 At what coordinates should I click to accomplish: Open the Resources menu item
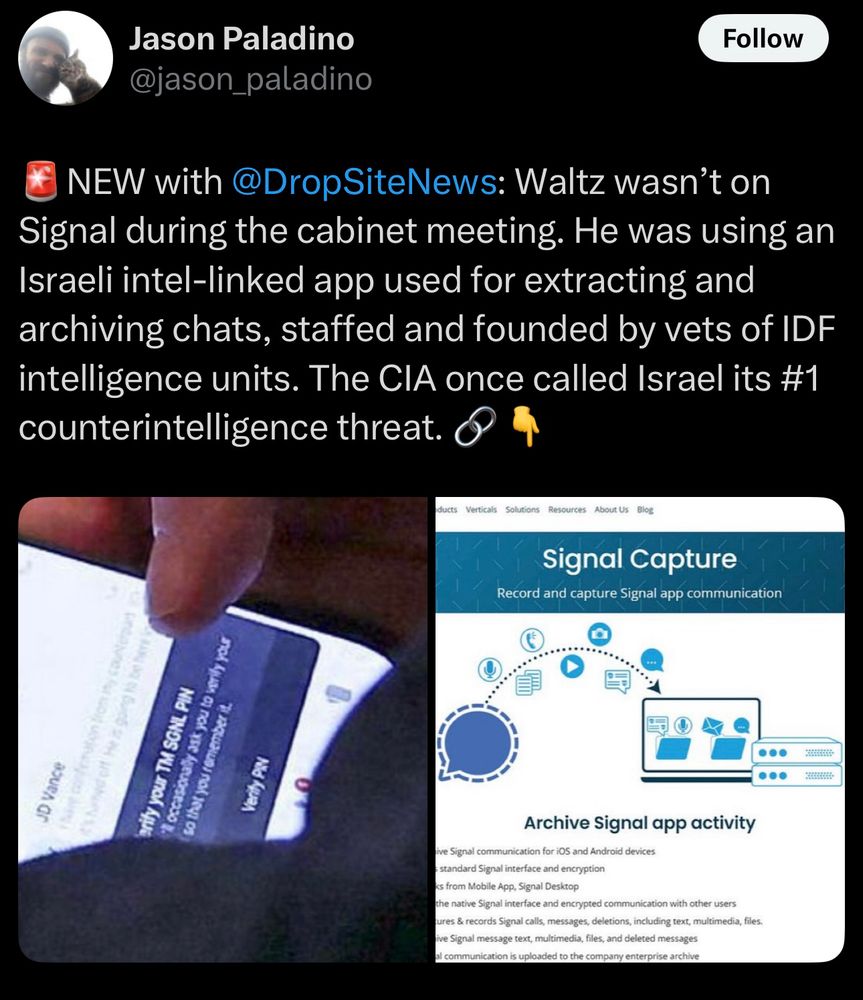[x=567, y=510]
